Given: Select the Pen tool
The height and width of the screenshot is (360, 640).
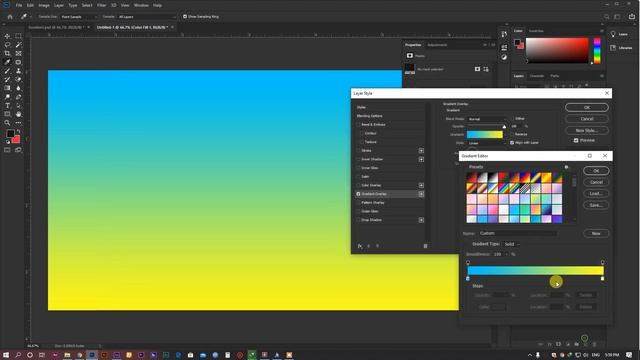Looking at the screenshot, I should [x=18, y=97].
